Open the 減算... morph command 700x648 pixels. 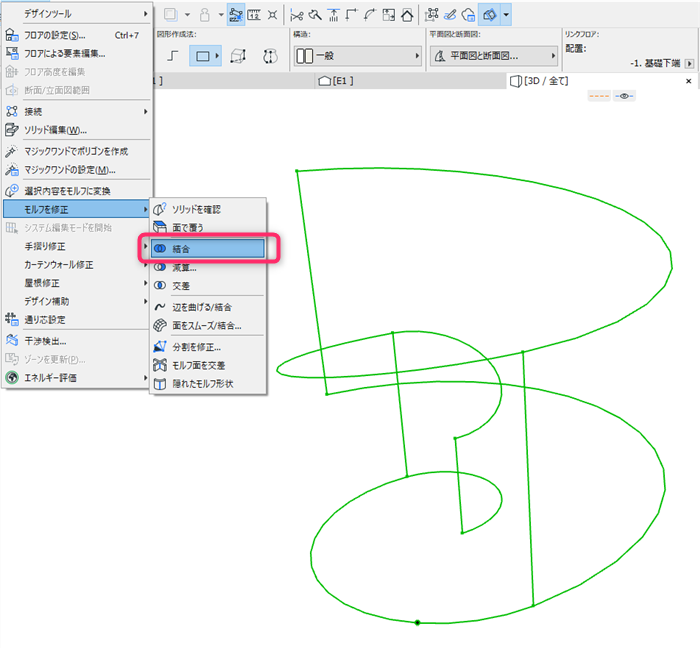click(208, 267)
